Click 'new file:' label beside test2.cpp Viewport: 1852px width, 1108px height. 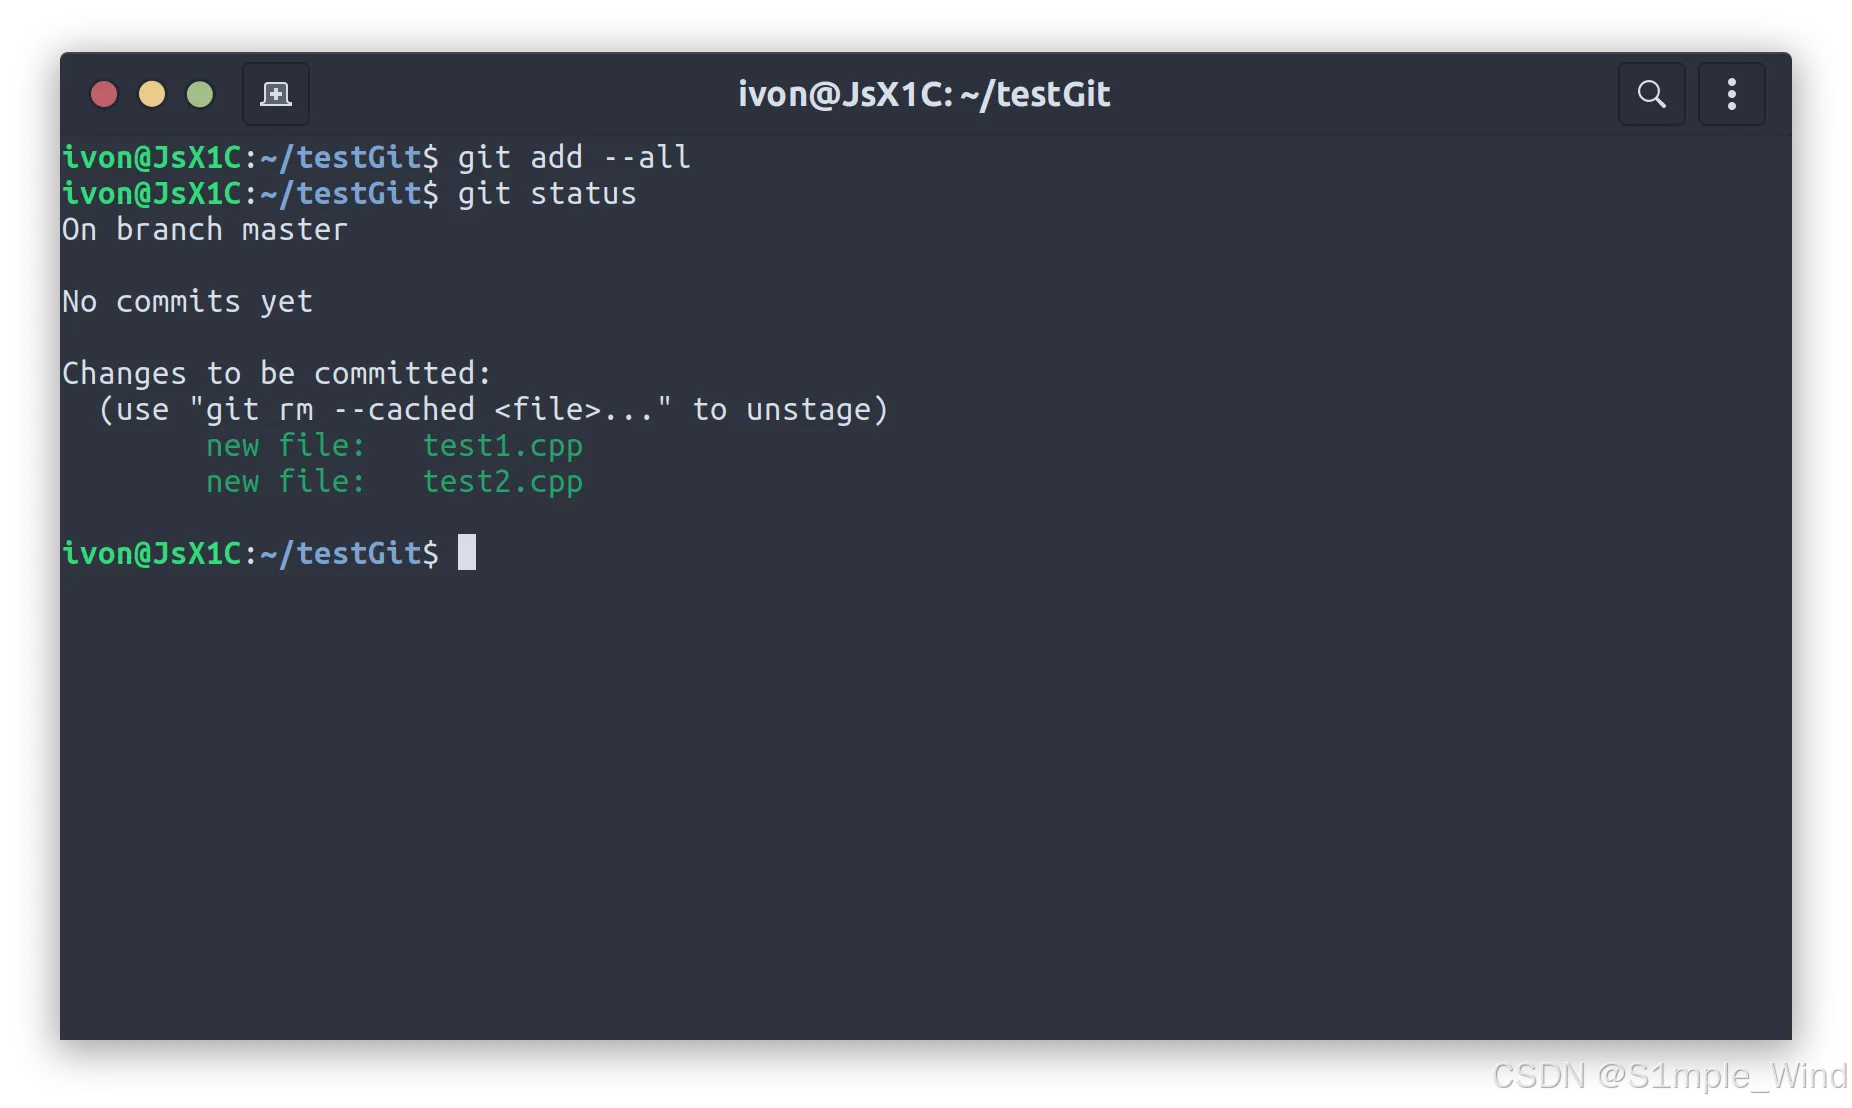pos(286,481)
